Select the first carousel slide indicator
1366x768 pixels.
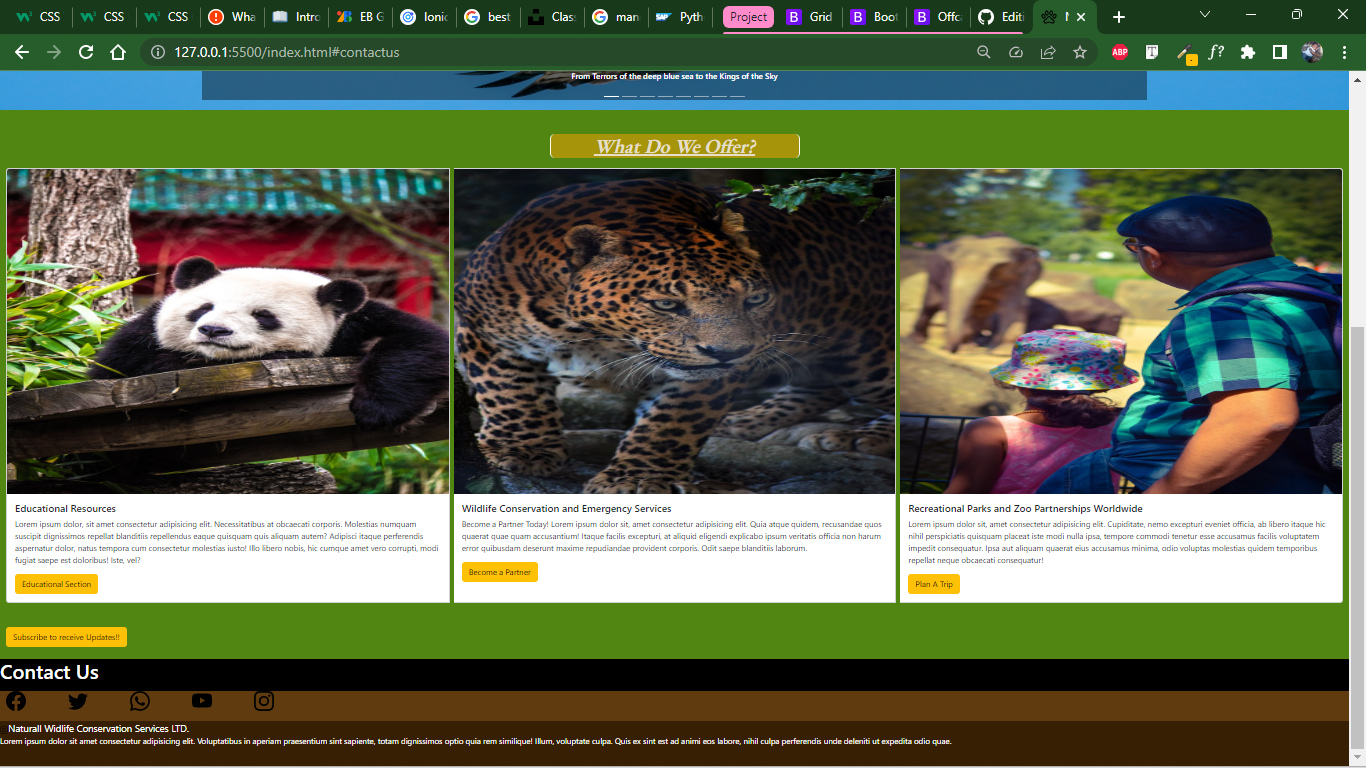611,96
